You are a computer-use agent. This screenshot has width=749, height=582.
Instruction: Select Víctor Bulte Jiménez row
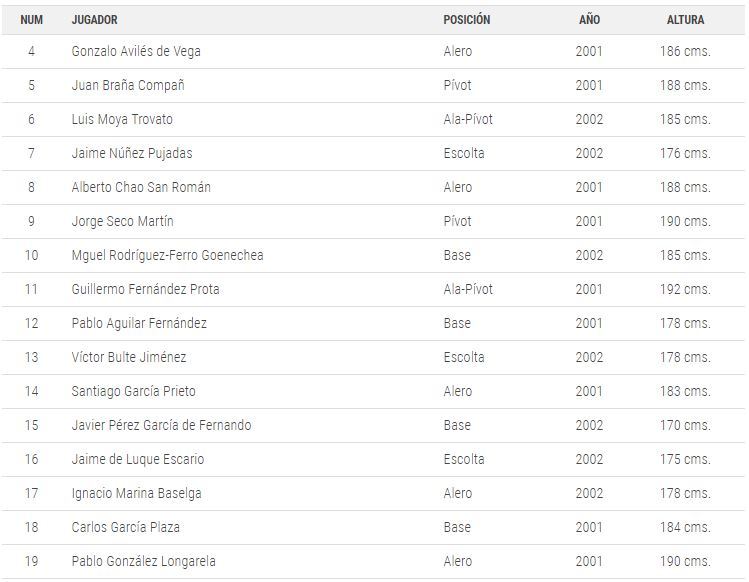point(373,357)
